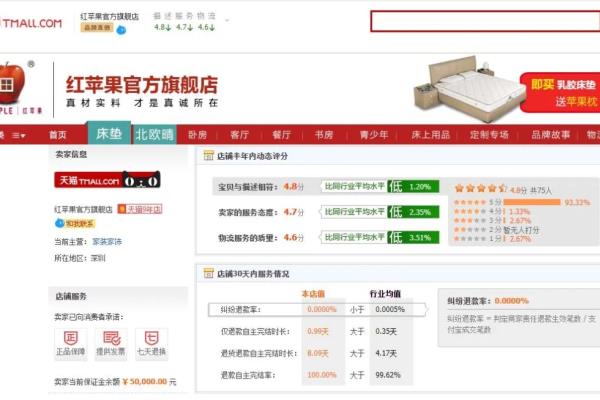Click the 天猫9年店 badge
The image size is (600, 400).
140,209
